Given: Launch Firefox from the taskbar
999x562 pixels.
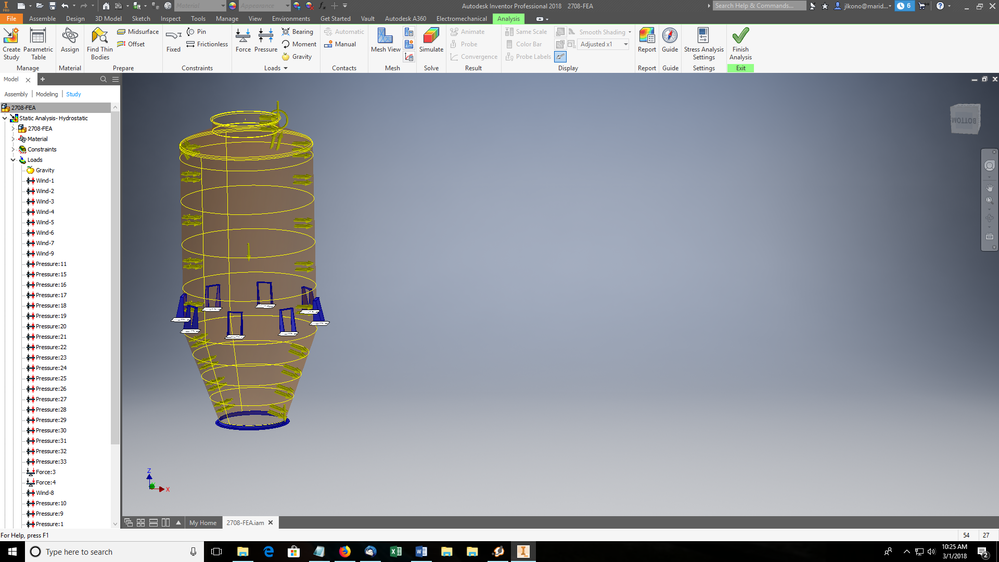Looking at the screenshot, I should coord(345,551).
